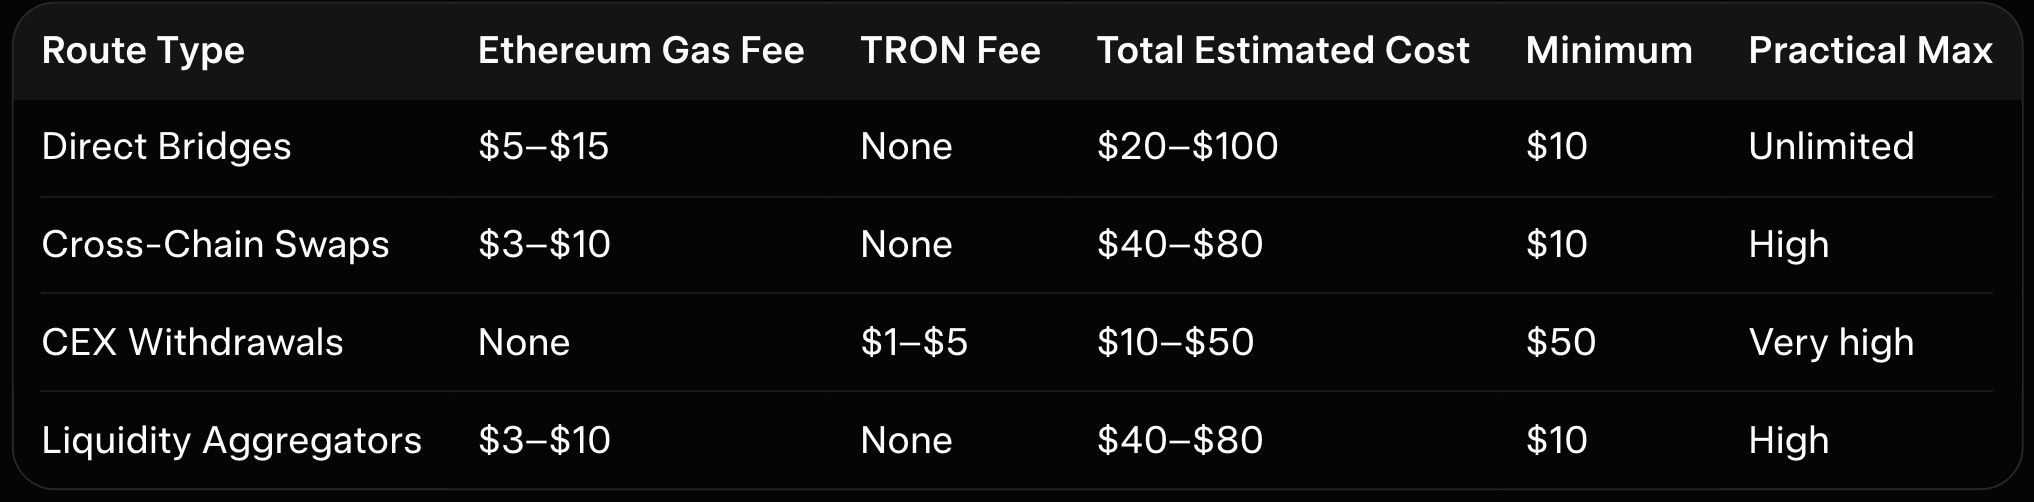Select the $1–$5 TRON fee cell
2034x502 pixels.
pos(913,343)
